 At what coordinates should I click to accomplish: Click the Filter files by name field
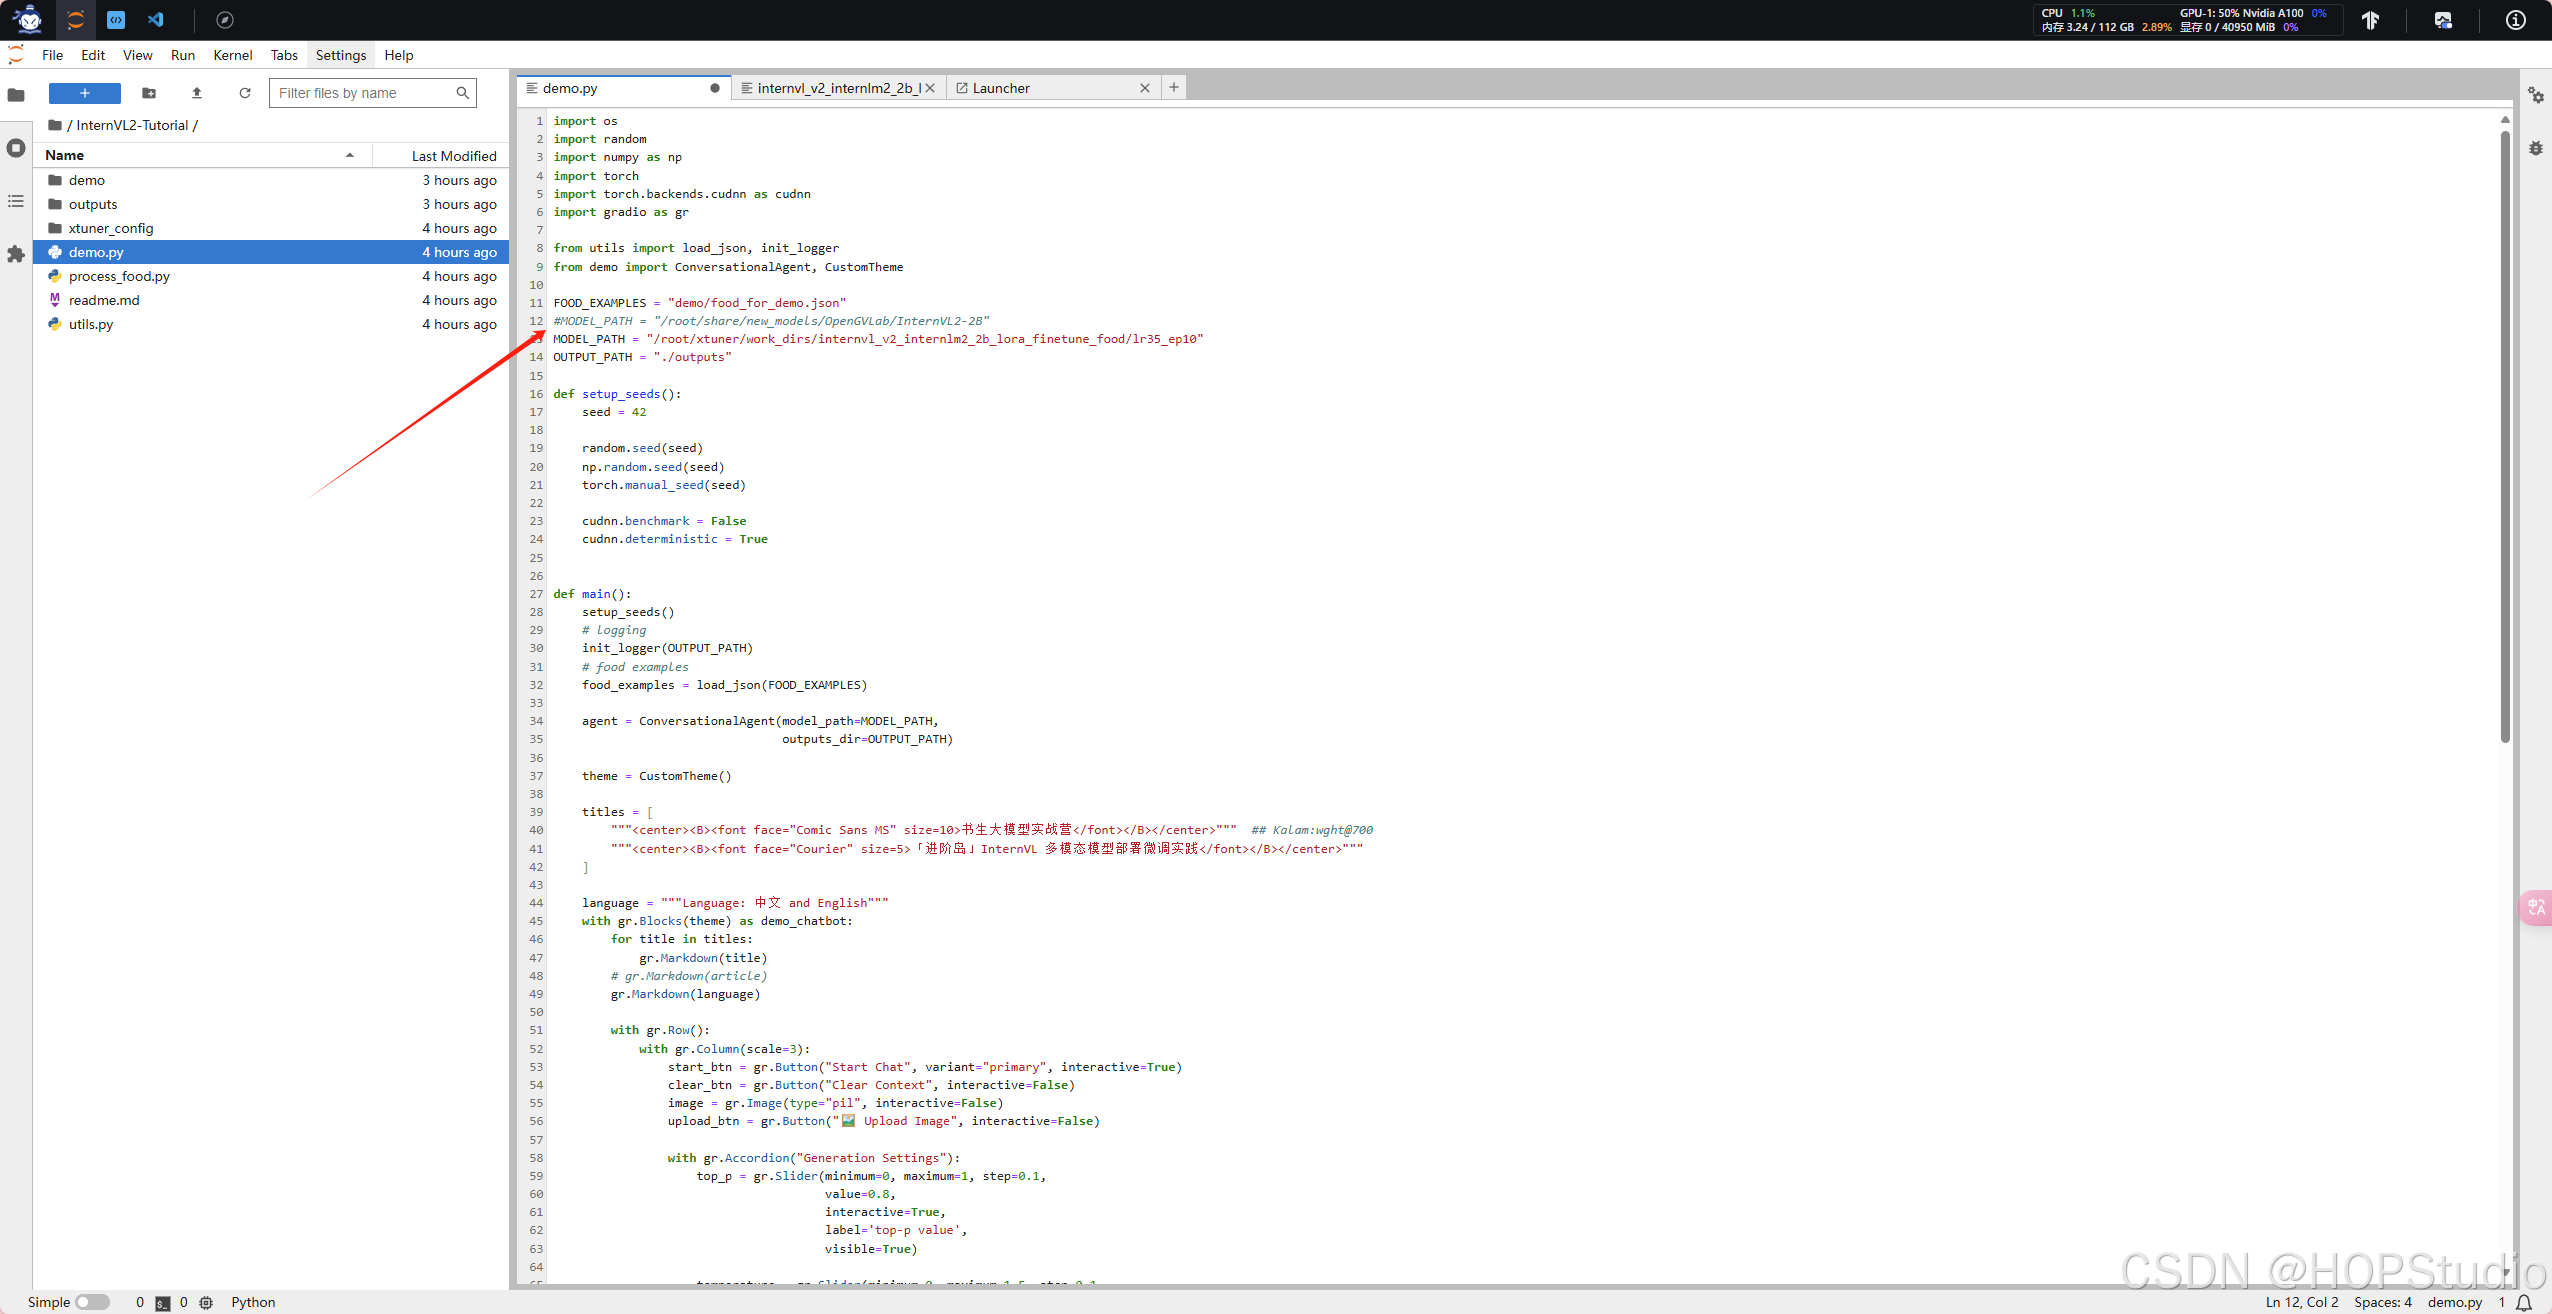tap(362, 93)
